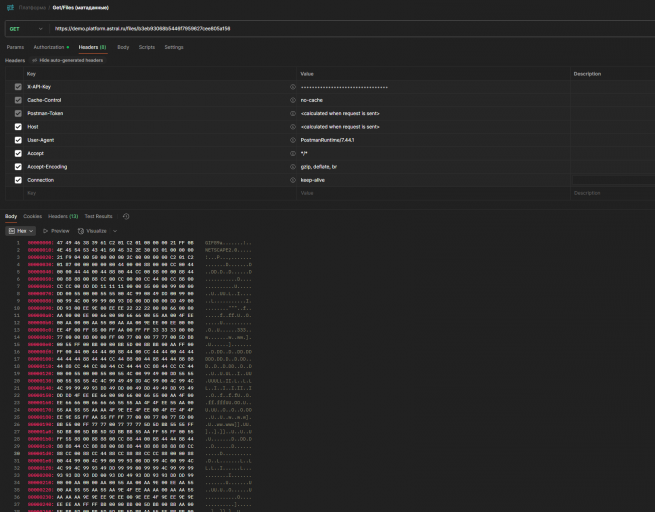The image size is (655, 512).
Task: Toggle the X-API-Key header checkbox
Action: 18,87
